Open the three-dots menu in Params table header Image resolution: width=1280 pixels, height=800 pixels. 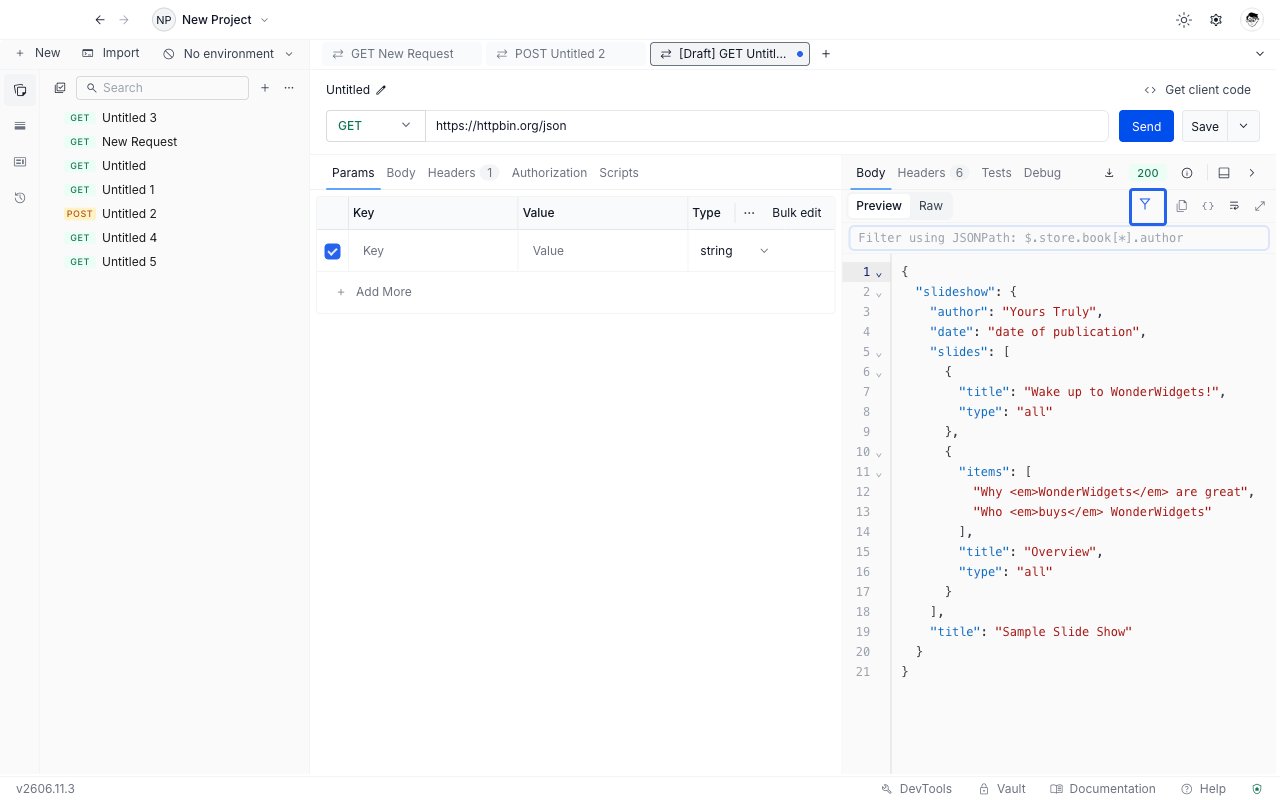[749, 213]
